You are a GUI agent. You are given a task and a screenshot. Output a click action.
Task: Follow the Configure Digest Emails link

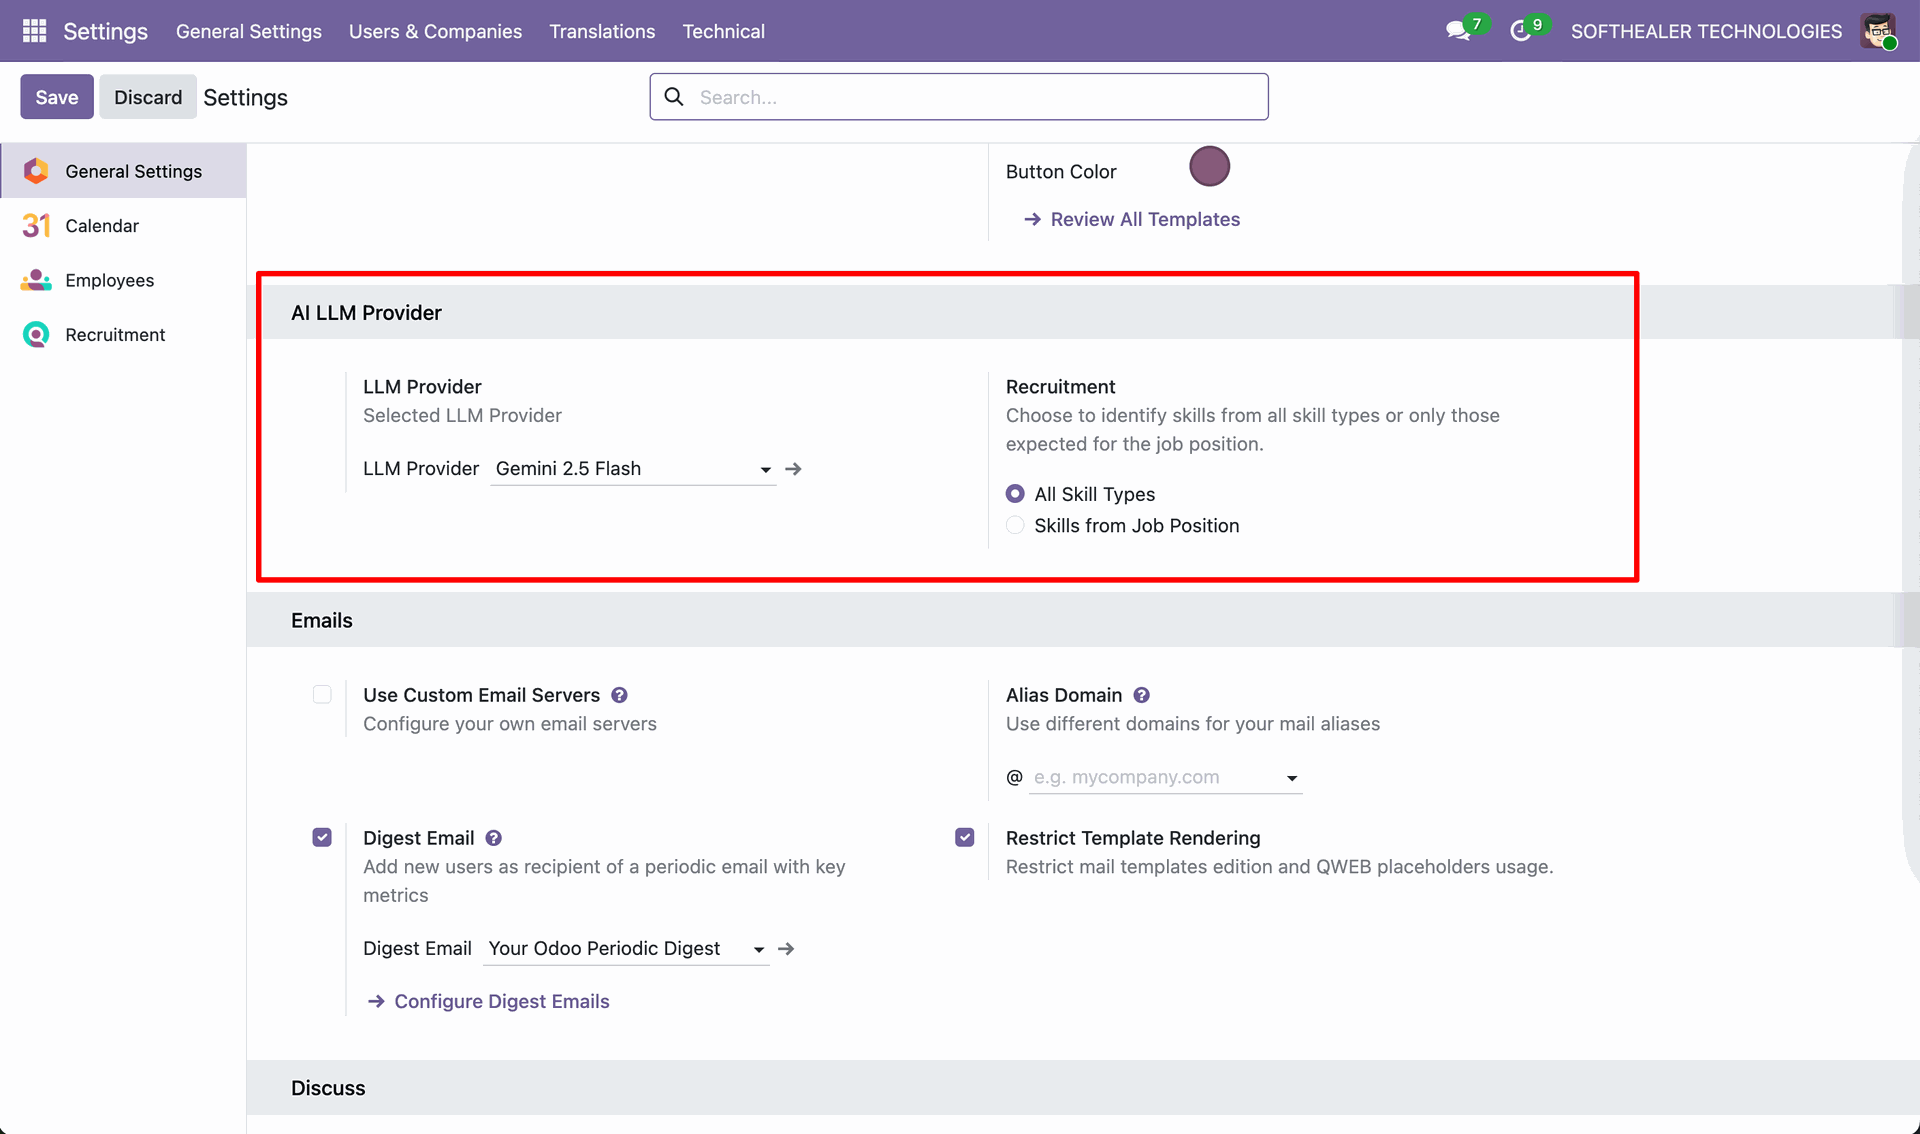coord(501,1001)
